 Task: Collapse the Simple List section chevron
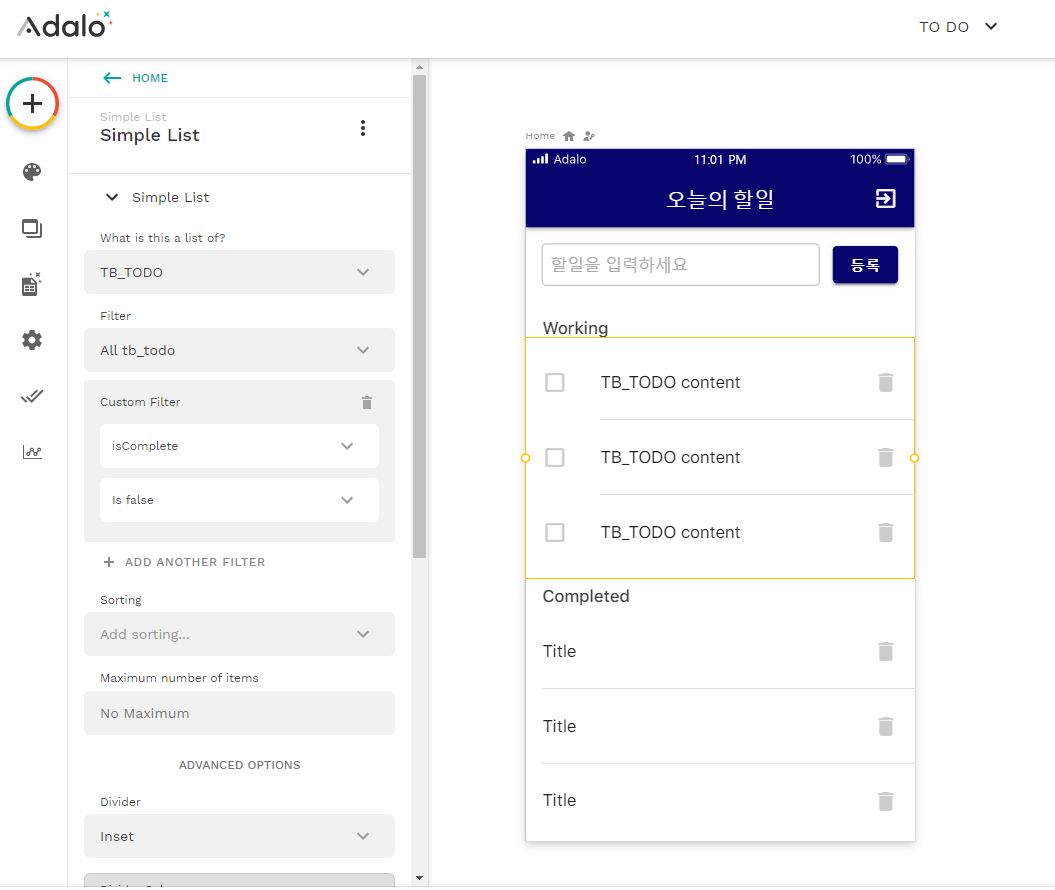click(112, 197)
